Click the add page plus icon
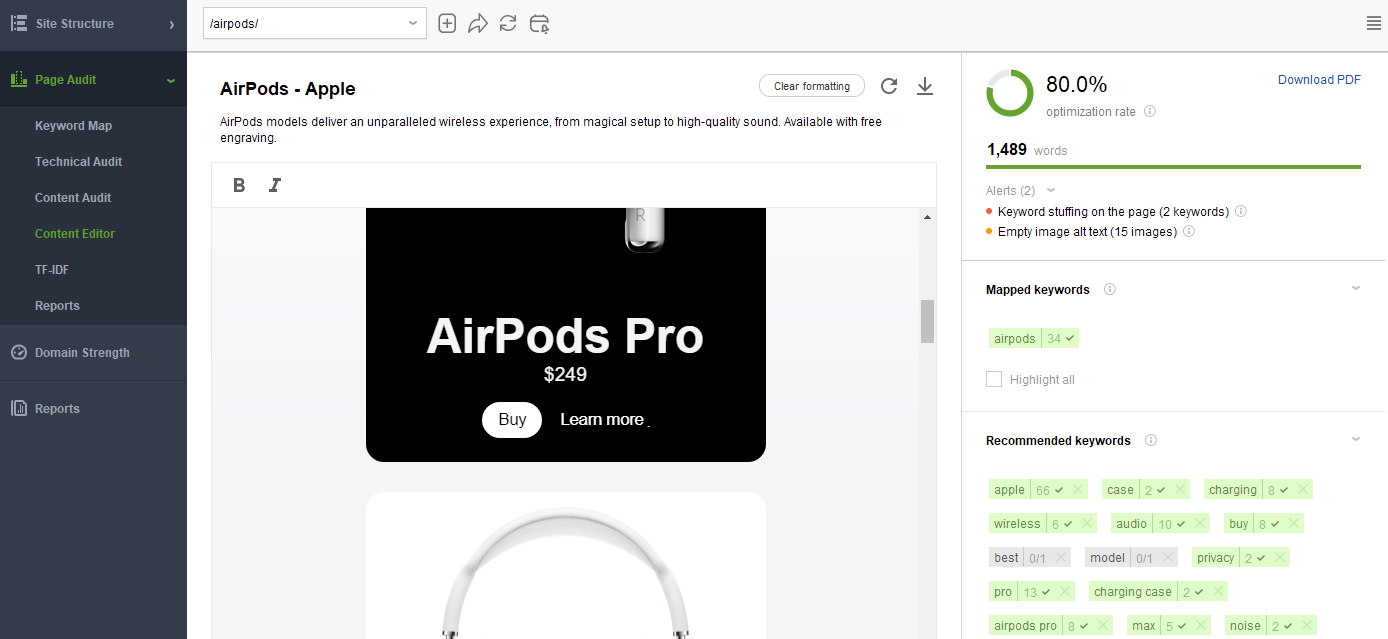This screenshot has width=1388, height=639. [x=447, y=23]
